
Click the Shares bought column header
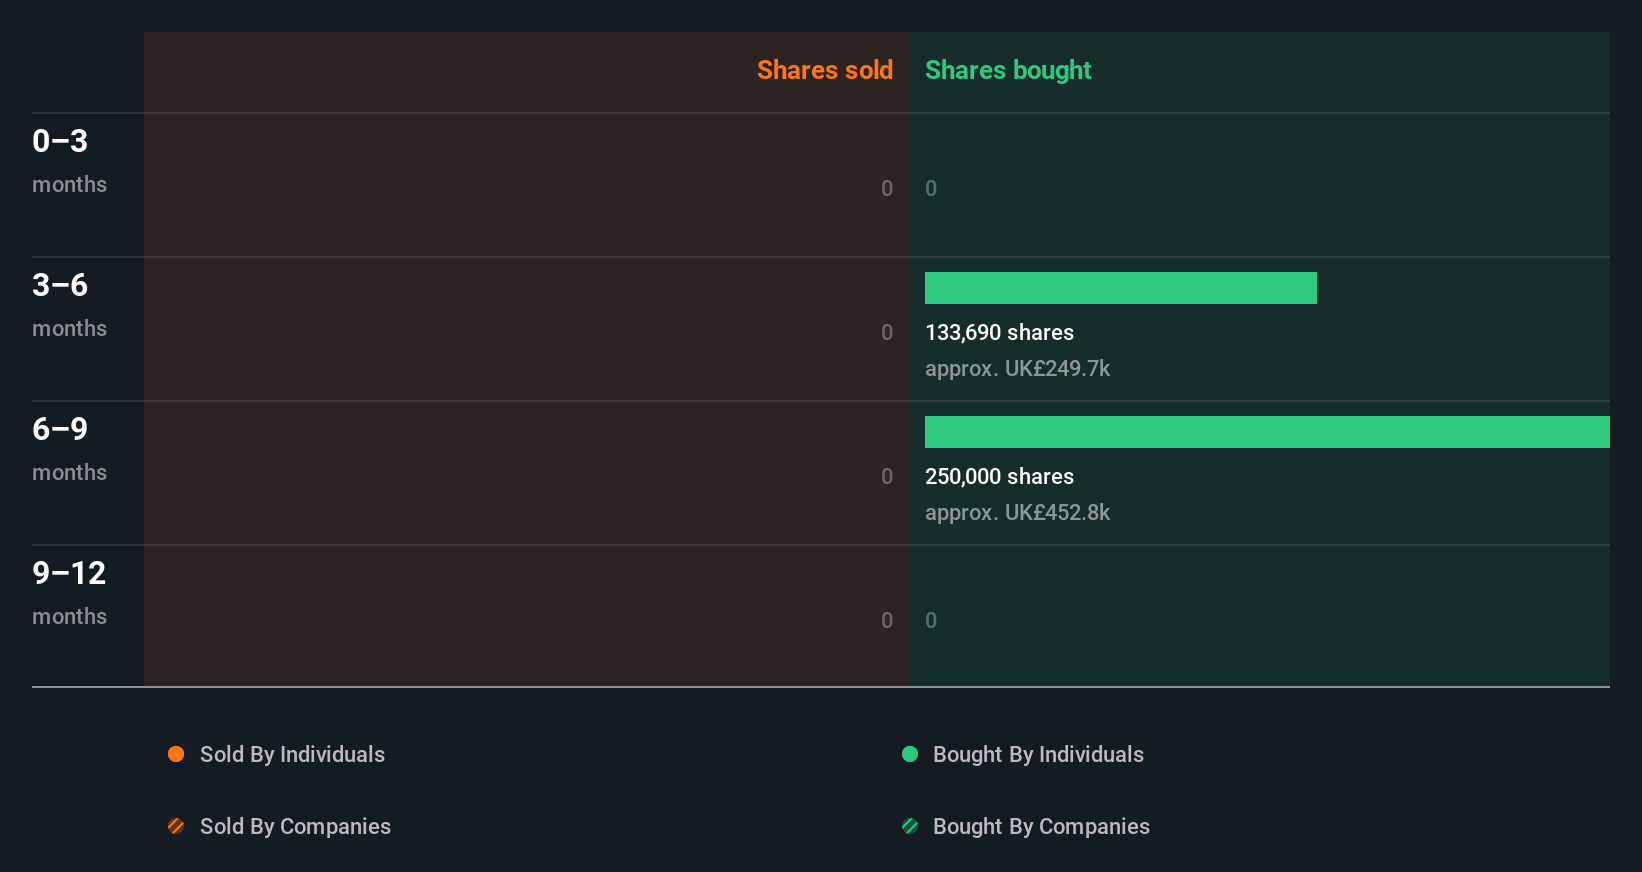1008,70
